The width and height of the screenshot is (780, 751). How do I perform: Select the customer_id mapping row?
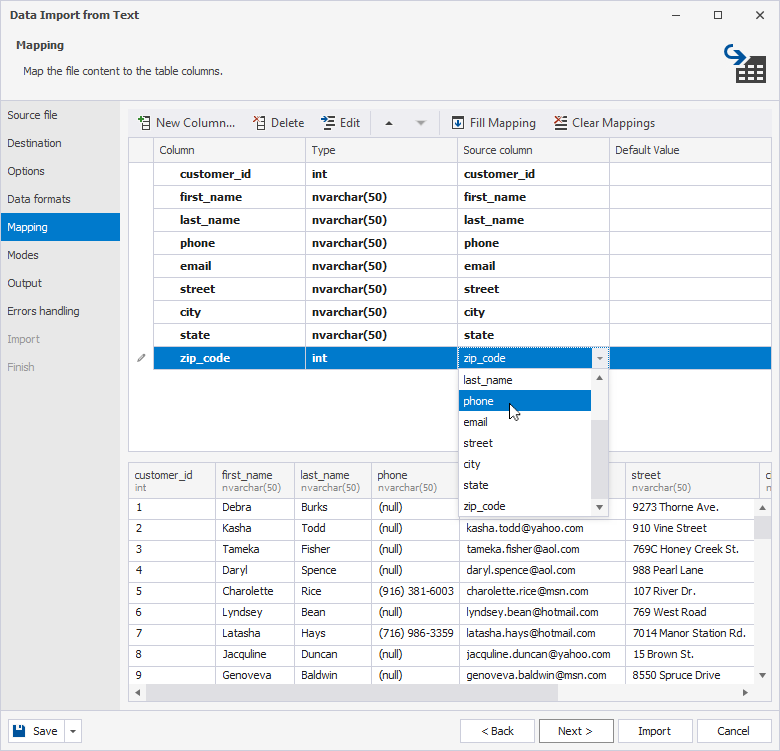click(x=462, y=174)
